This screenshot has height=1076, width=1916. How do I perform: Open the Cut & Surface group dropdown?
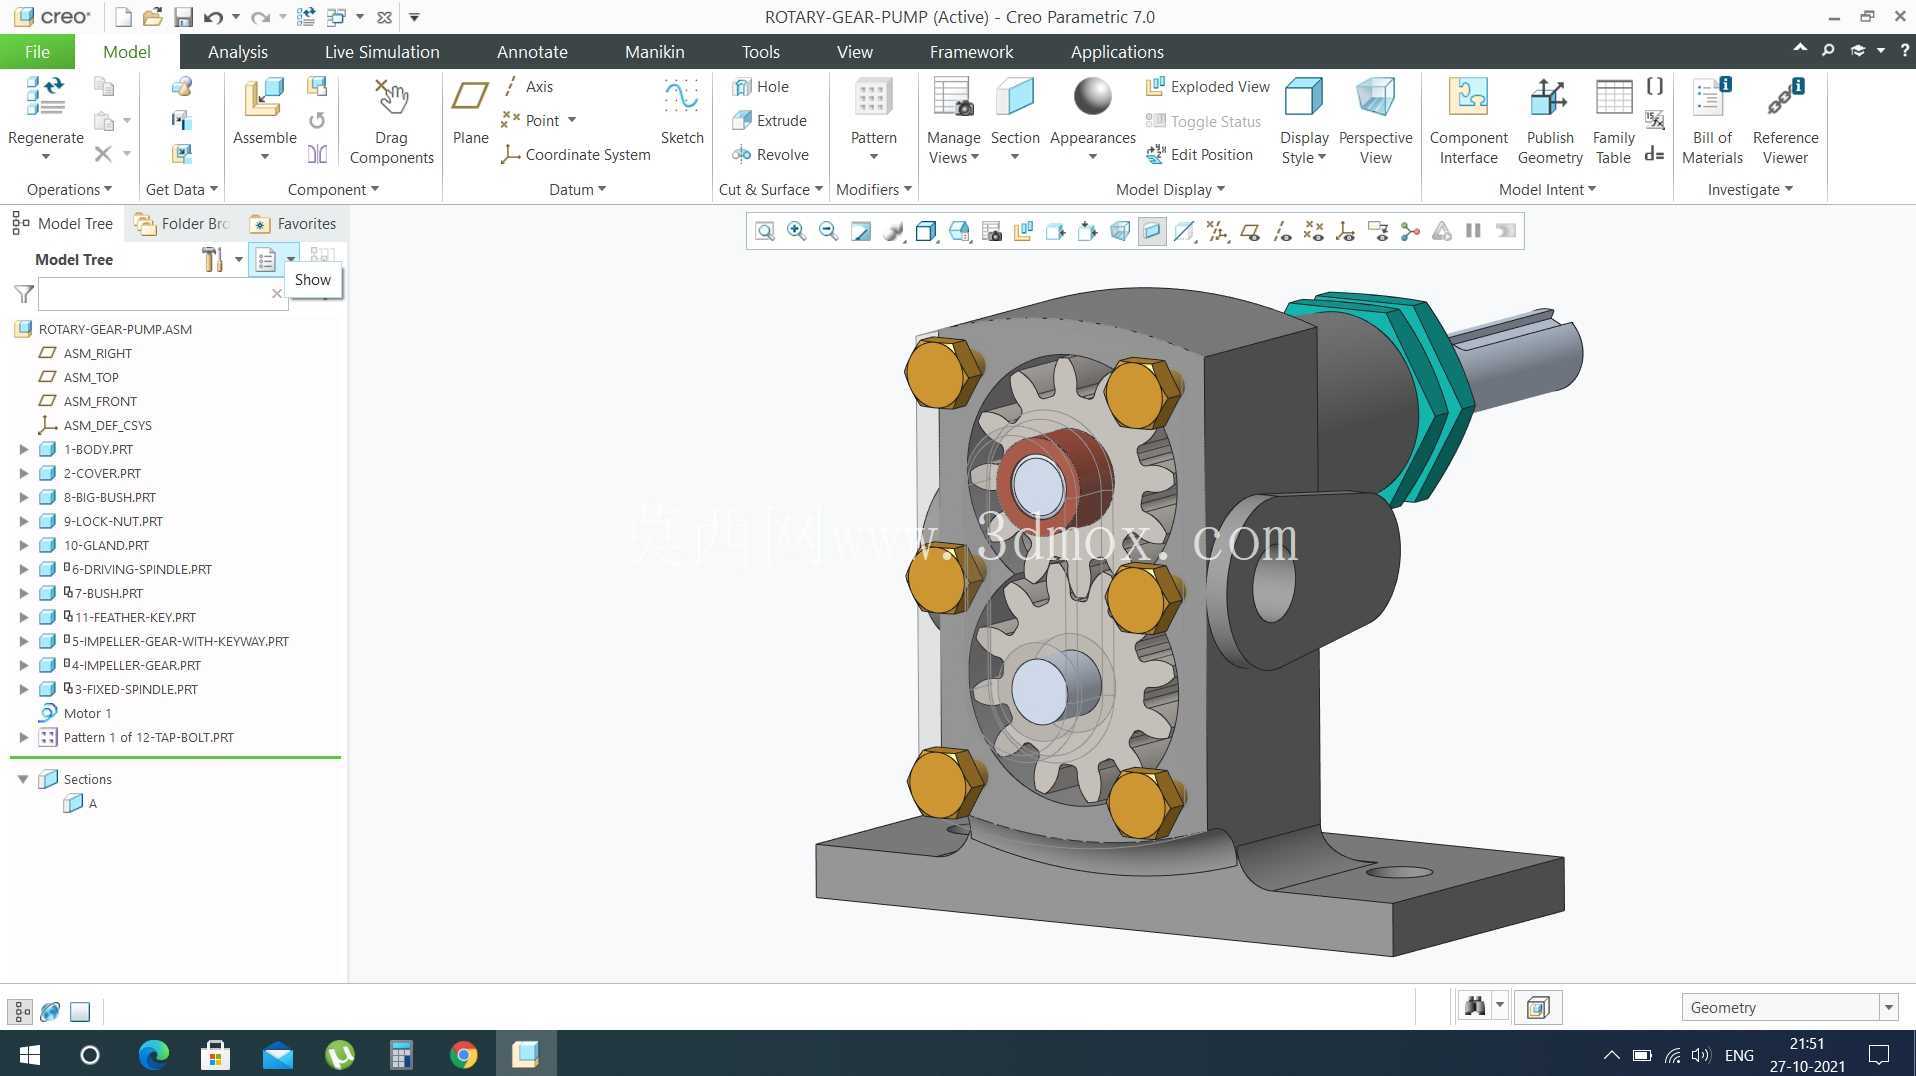pyautogui.click(x=770, y=190)
